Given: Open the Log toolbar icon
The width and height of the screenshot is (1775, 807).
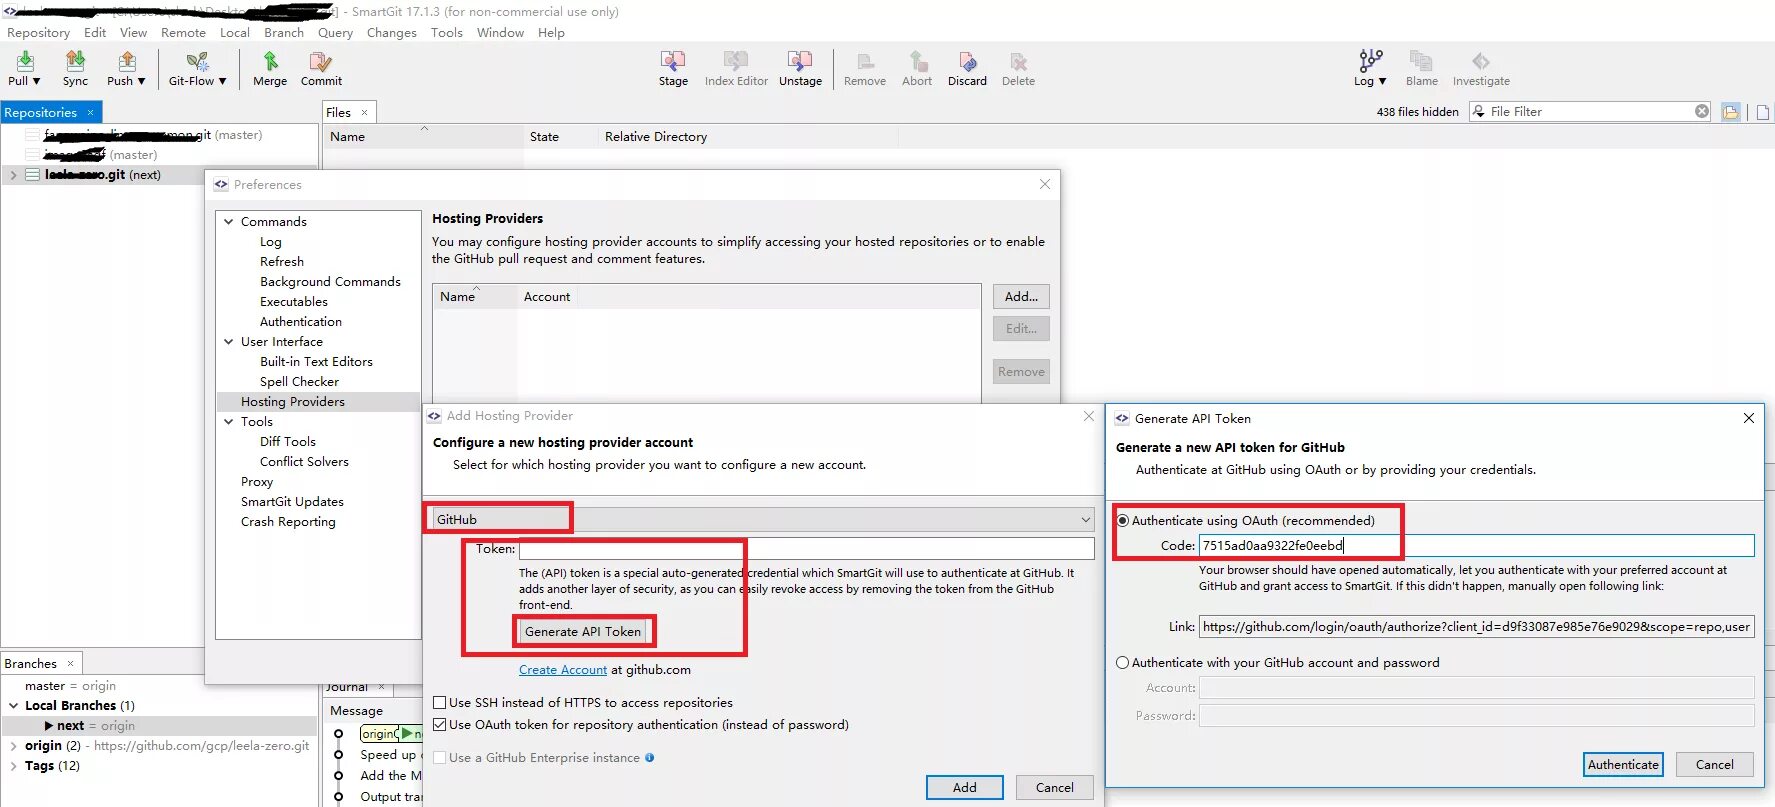Looking at the screenshot, I should pyautogui.click(x=1370, y=61).
